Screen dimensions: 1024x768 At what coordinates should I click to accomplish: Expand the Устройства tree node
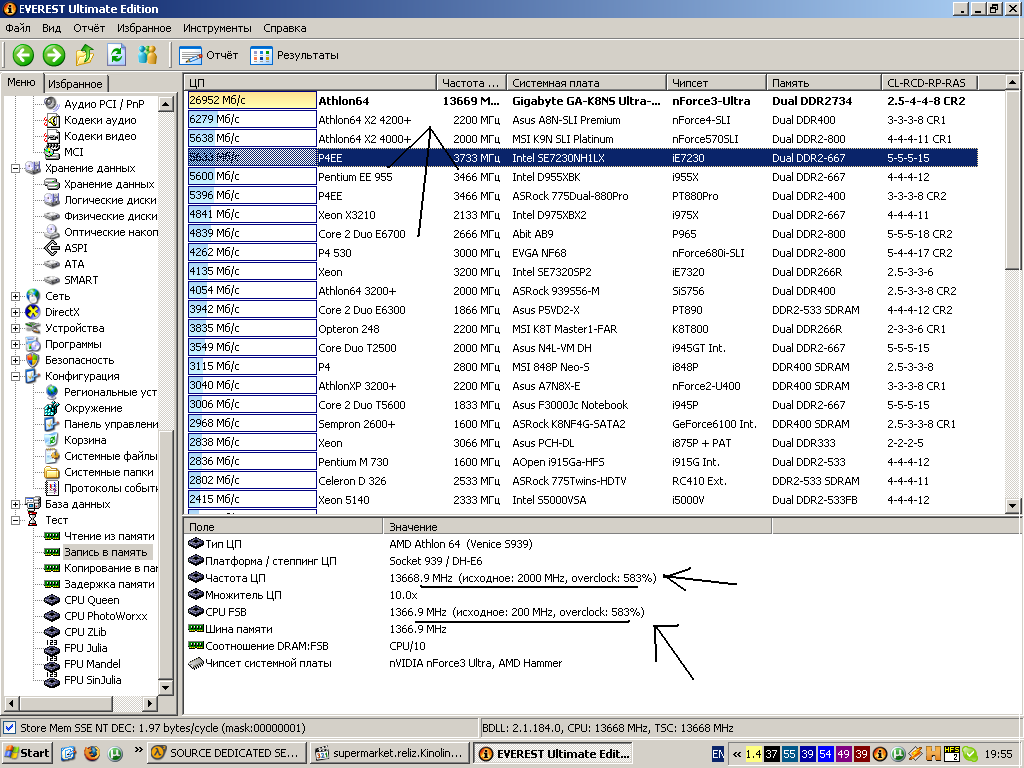tap(15, 328)
